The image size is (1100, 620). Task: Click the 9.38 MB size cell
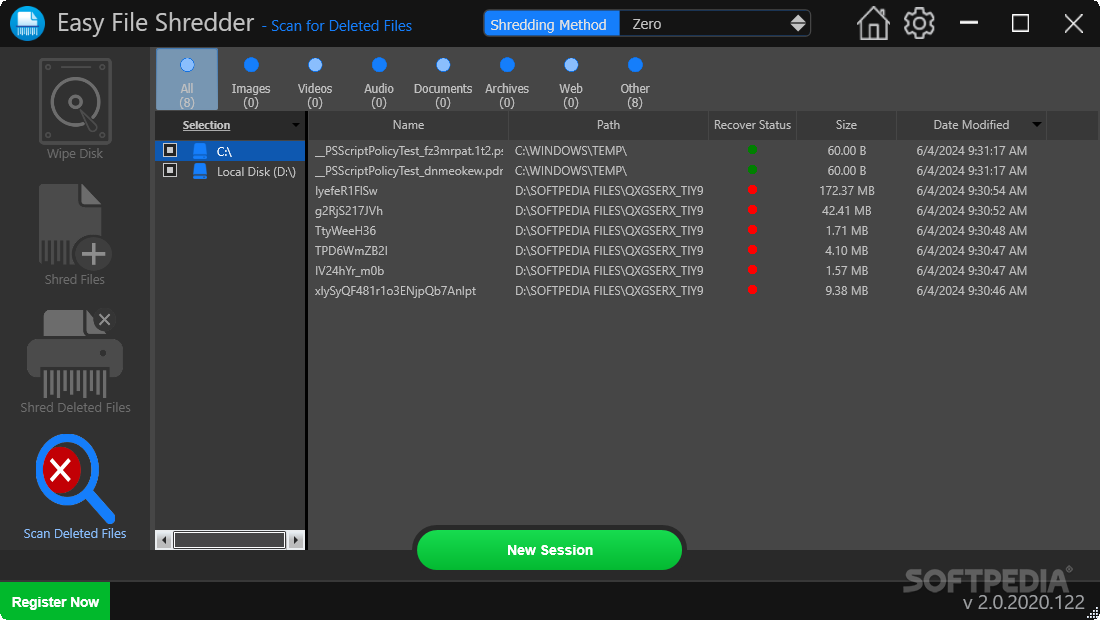point(846,290)
